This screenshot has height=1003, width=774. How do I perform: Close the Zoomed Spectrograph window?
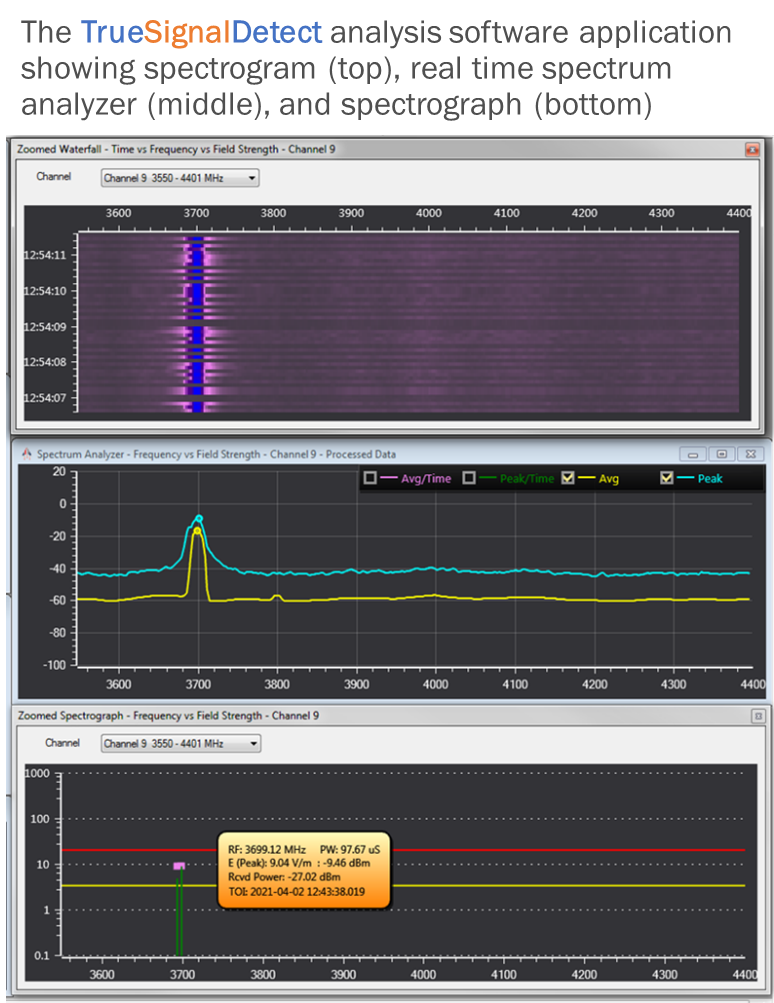(x=757, y=716)
